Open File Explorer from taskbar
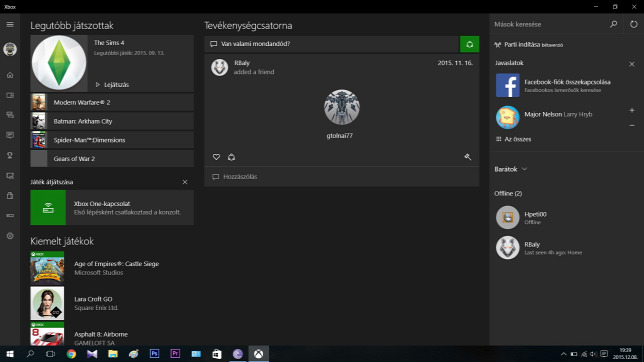Image resolution: width=644 pixels, height=362 pixels. pyautogui.click(x=113, y=354)
